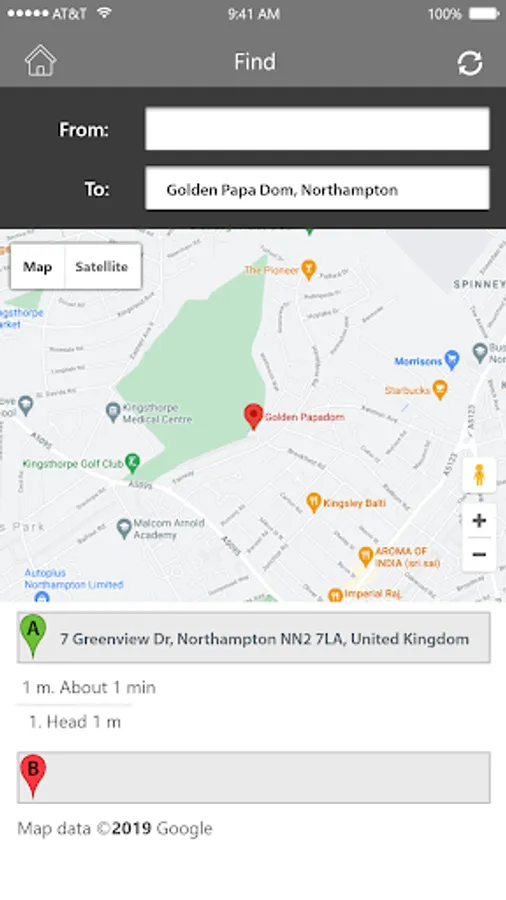The width and height of the screenshot is (506, 900).
Task: Focus the From input field
Action: [x=317, y=129]
